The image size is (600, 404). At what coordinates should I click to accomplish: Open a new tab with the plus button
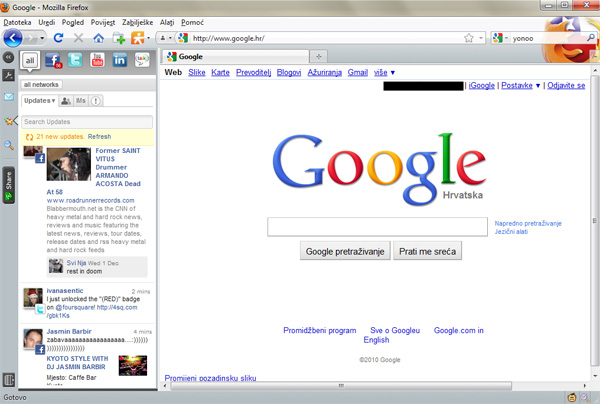[318, 57]
